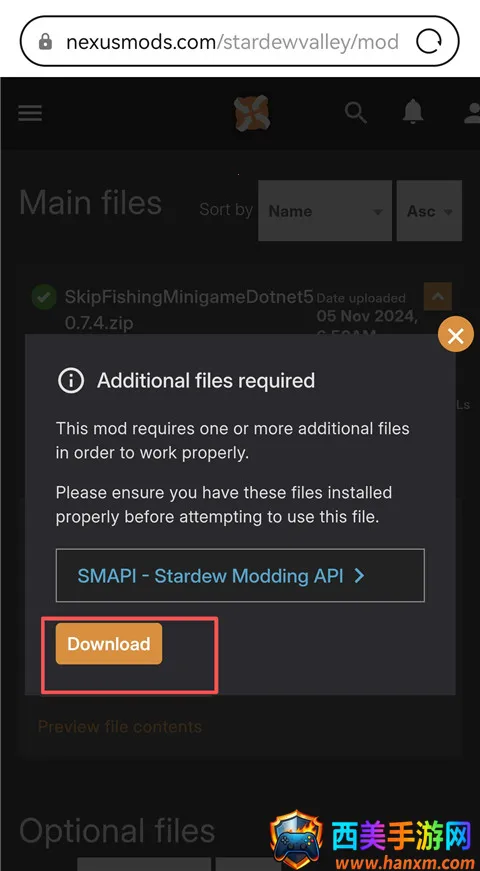Open the search magnifier icon

click(x=356, y=113)
